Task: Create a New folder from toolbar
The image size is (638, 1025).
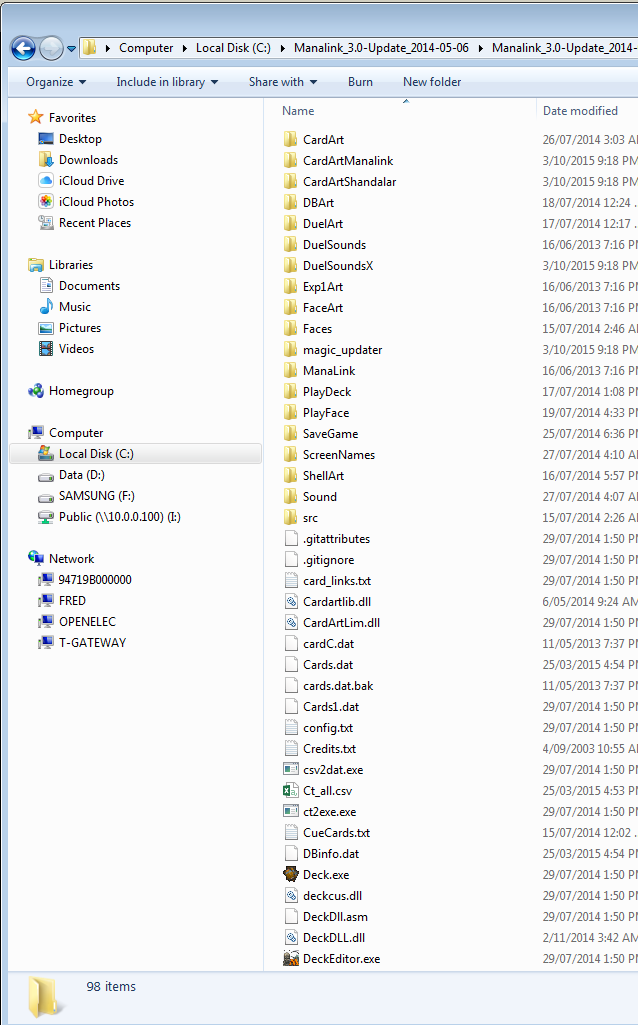Action: [x=432, y=82]
